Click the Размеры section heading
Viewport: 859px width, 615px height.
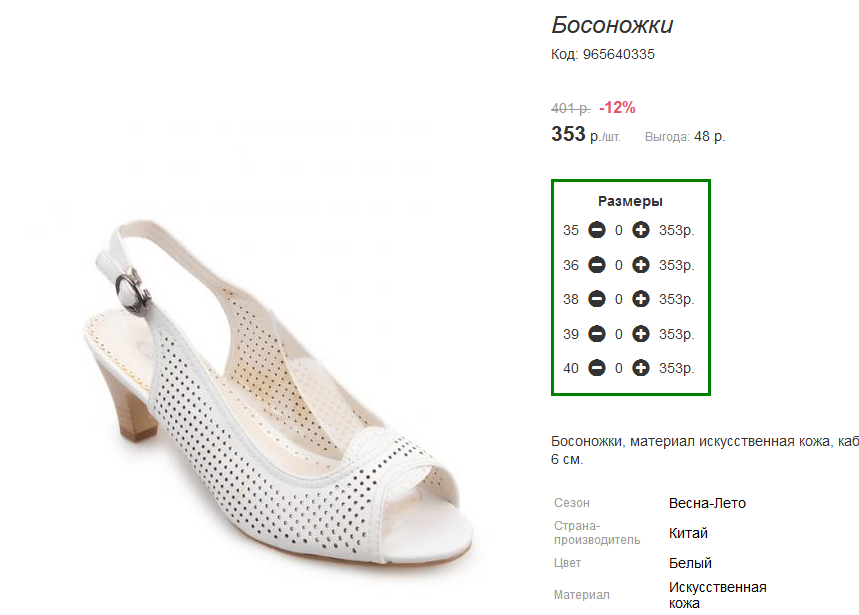click(630, 201)
